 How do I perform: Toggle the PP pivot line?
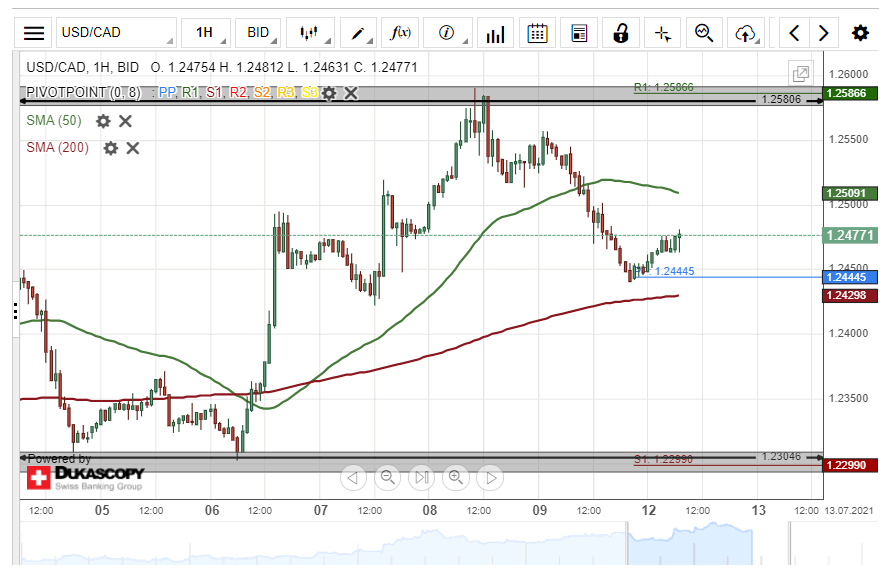coord(167,93)
